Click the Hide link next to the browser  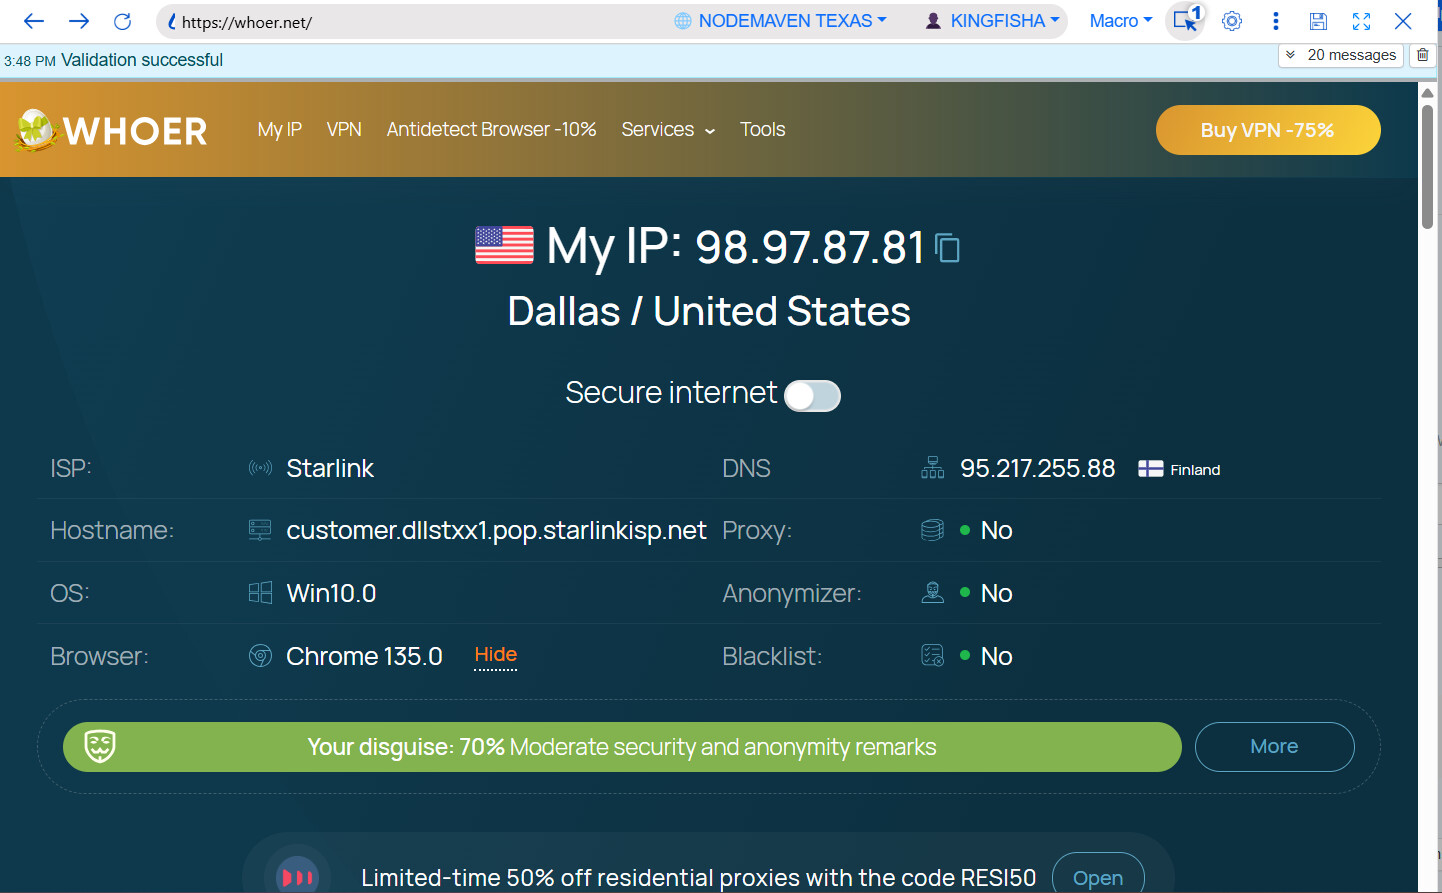pyautogui.click(x=495, y=655)
